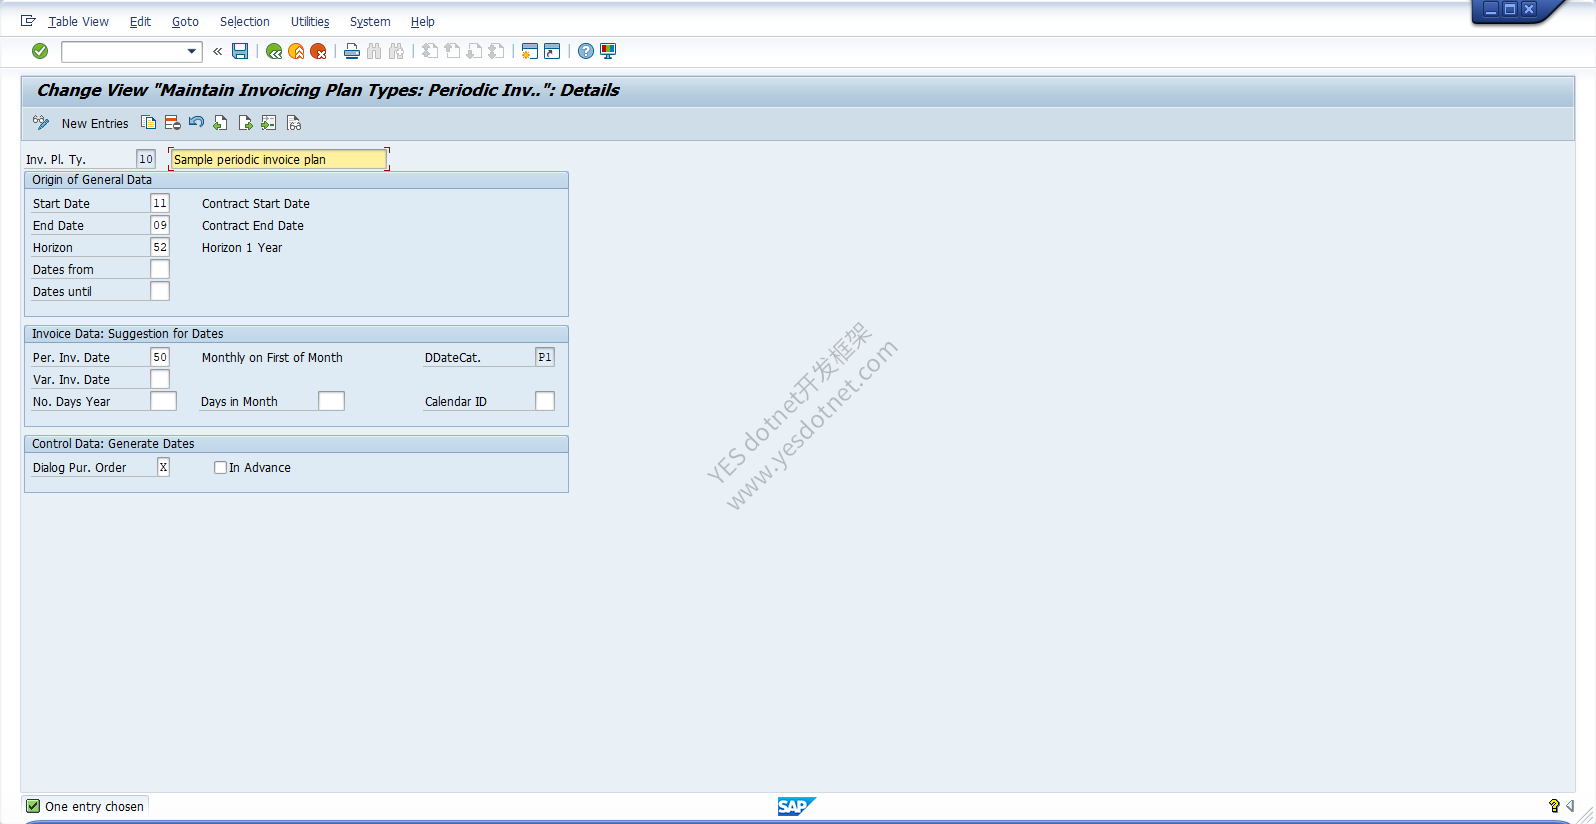
Task: Click the Find binoculars icon
Action: pos(374,51)
